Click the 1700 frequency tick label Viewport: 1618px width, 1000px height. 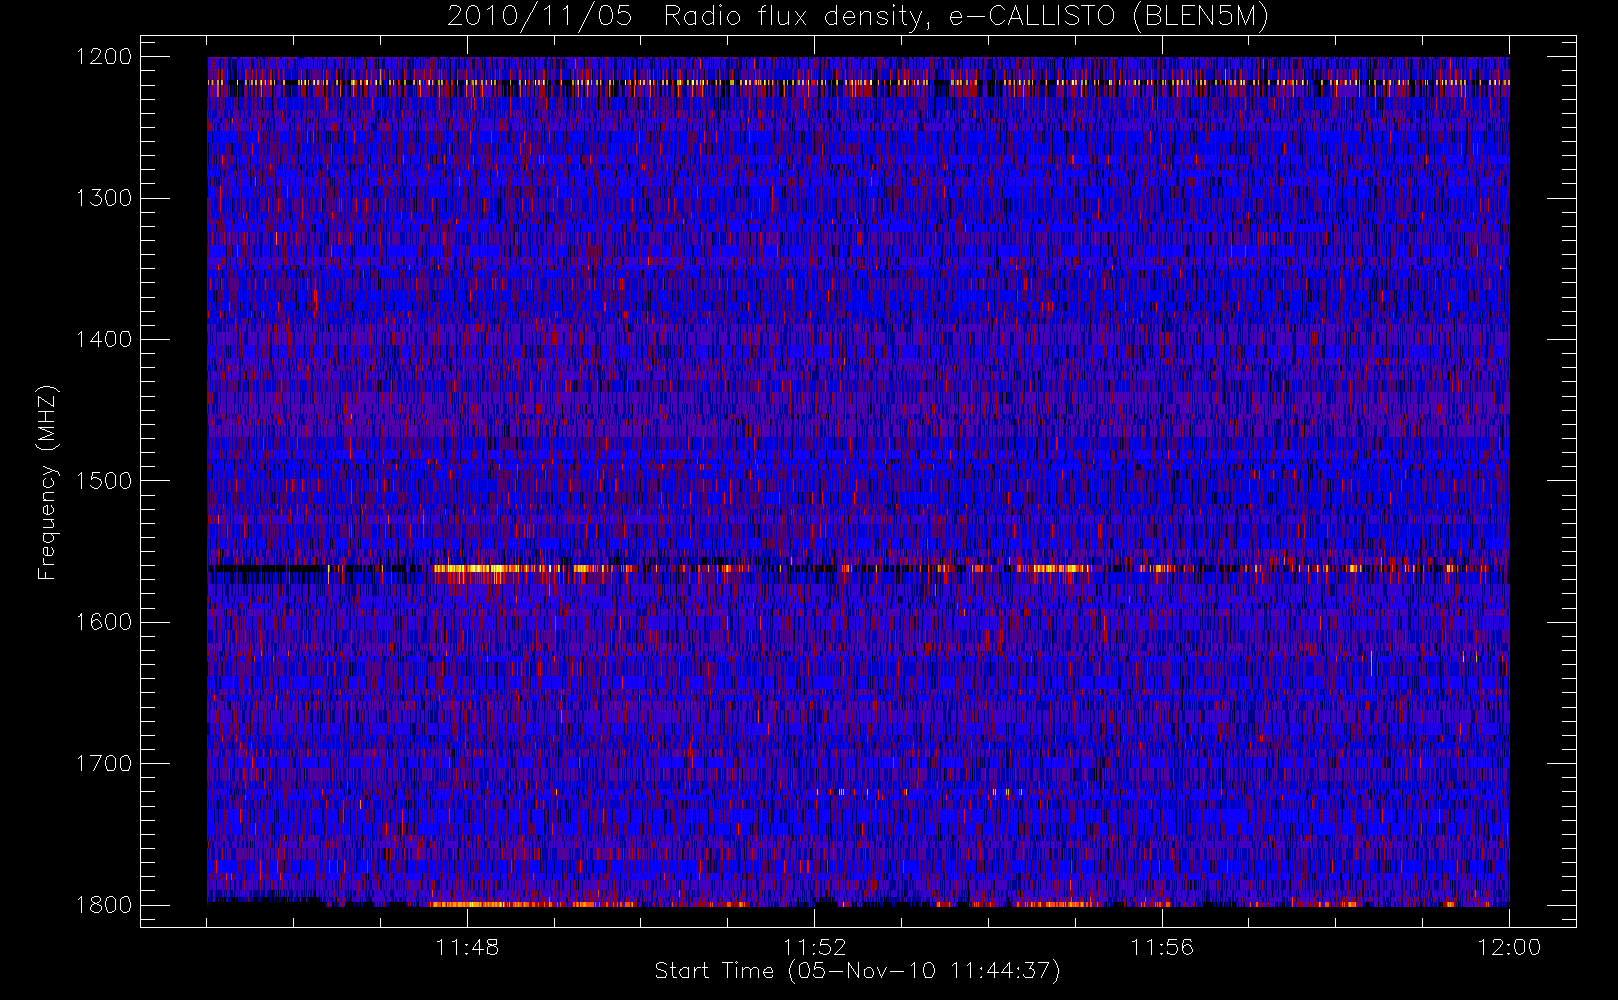tap(104, 764)
